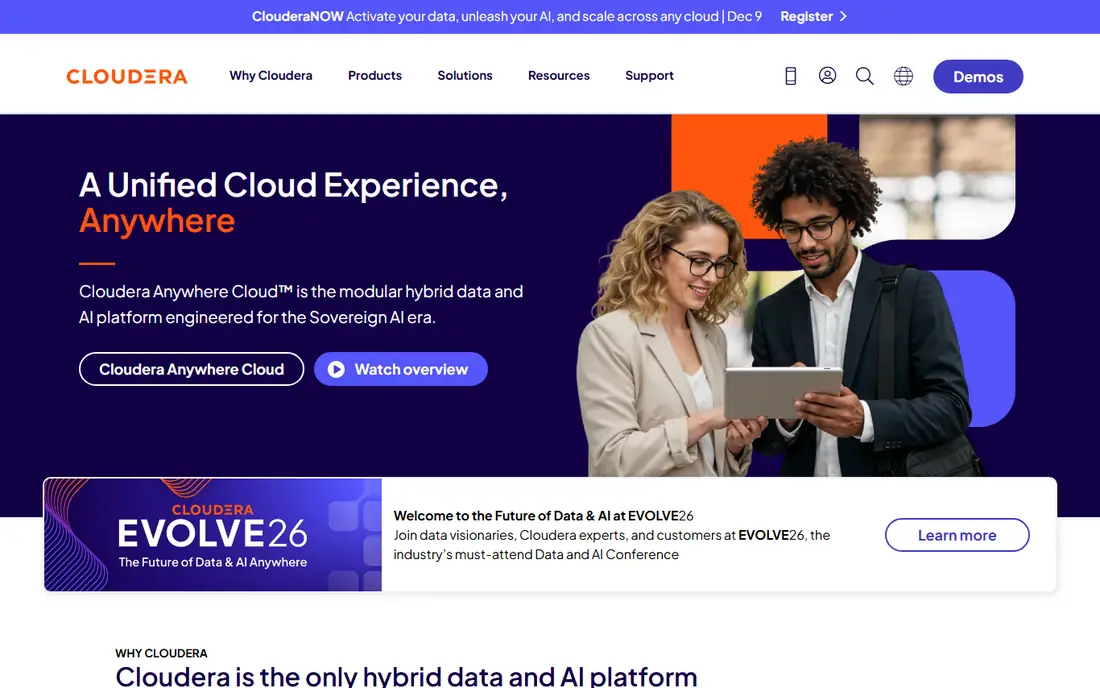
Task: Click the 'Join data visionaries' description text
Action: pos(612,545)
